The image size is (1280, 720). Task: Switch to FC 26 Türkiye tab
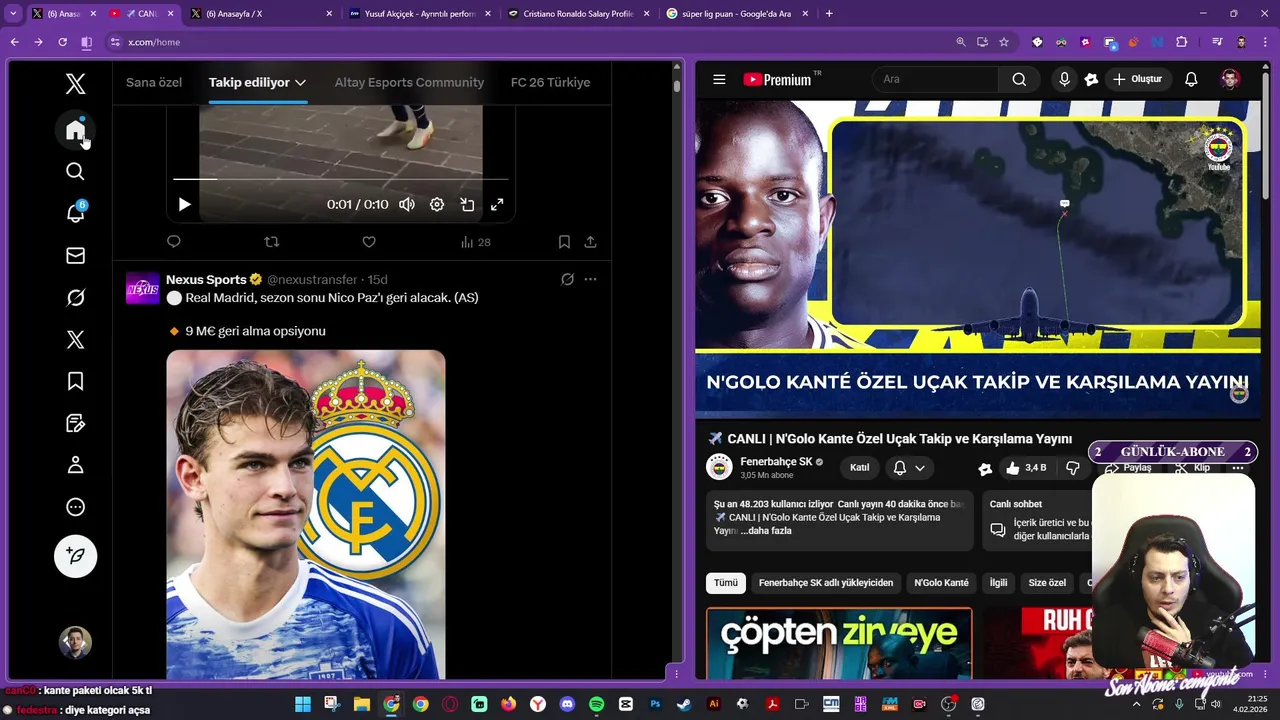pyautogui.click(x=550, y=82)
